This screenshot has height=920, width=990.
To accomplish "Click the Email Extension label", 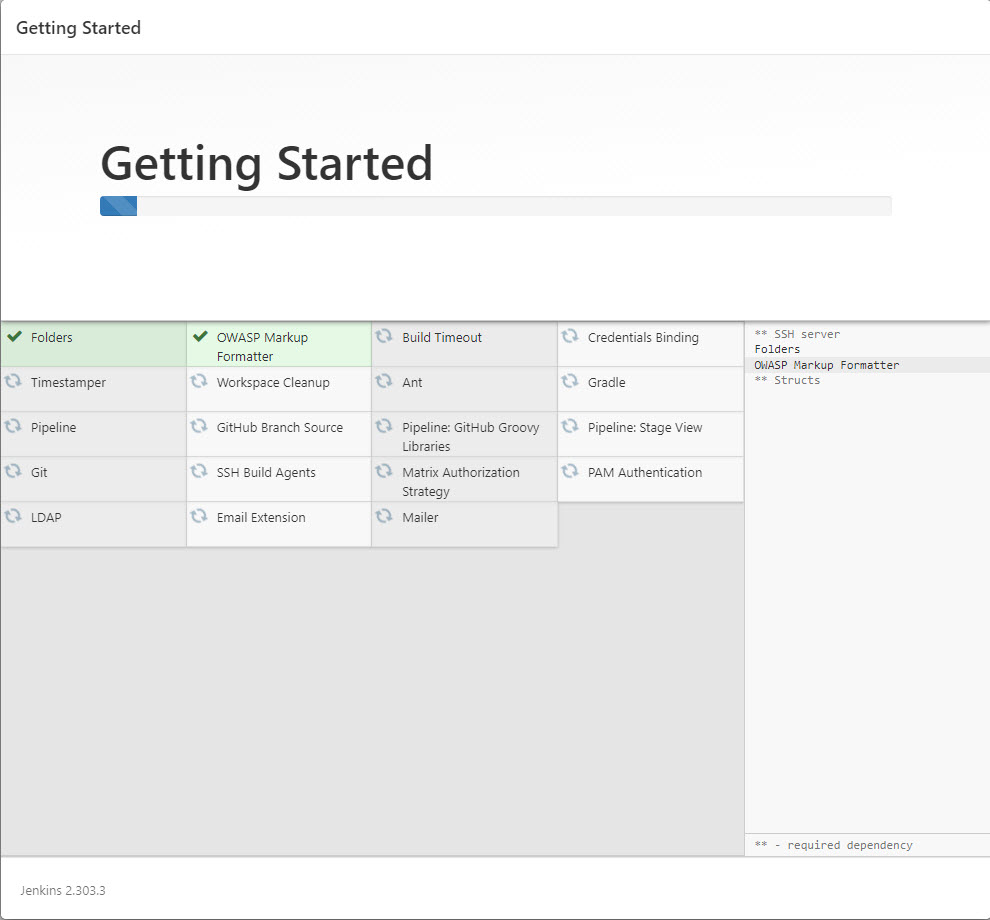I will pyautogui.click(x=261, y=517).
